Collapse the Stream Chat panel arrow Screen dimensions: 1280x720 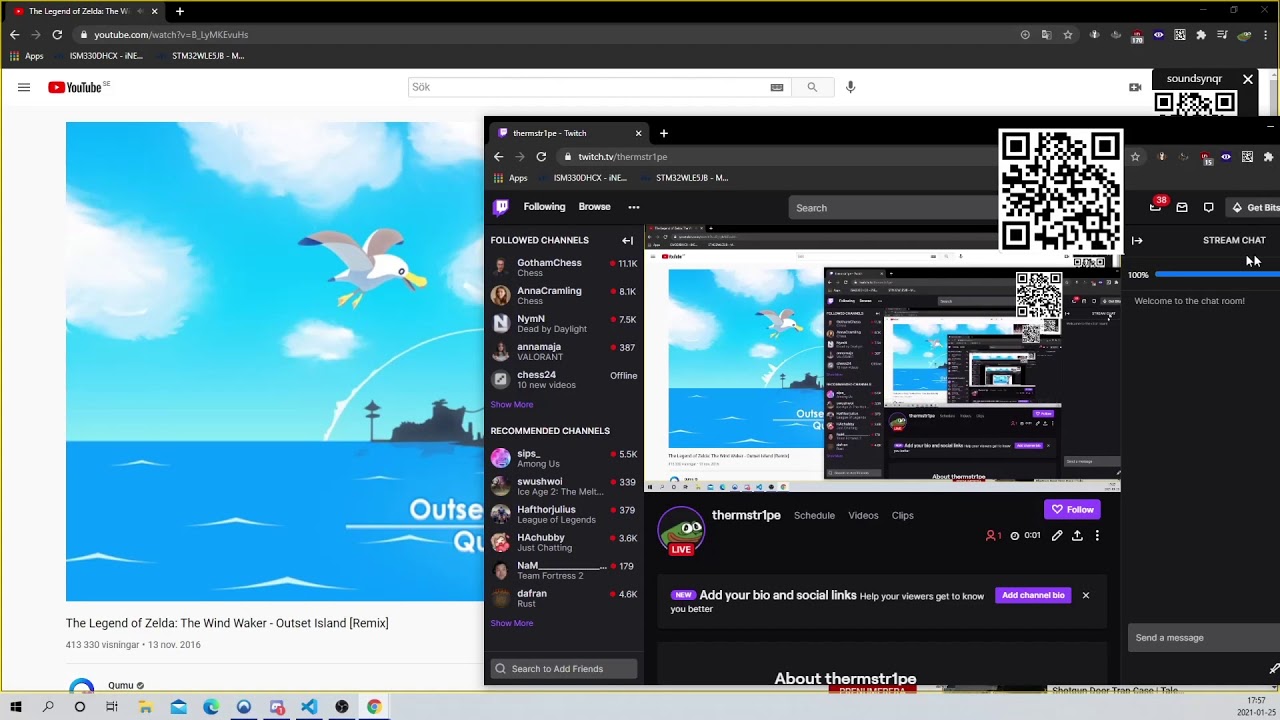coord(1137,240)
